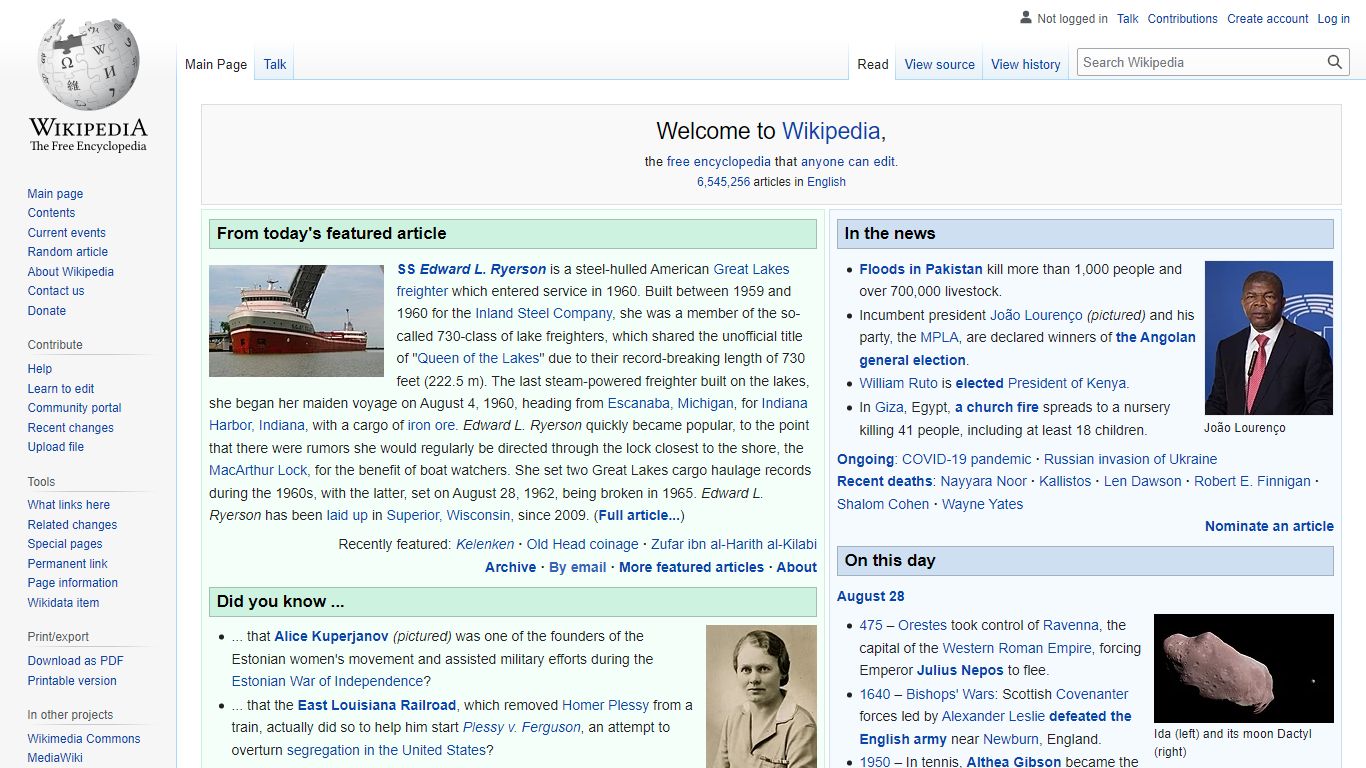Open the João Lourenço portrait image

[1269, 338]
